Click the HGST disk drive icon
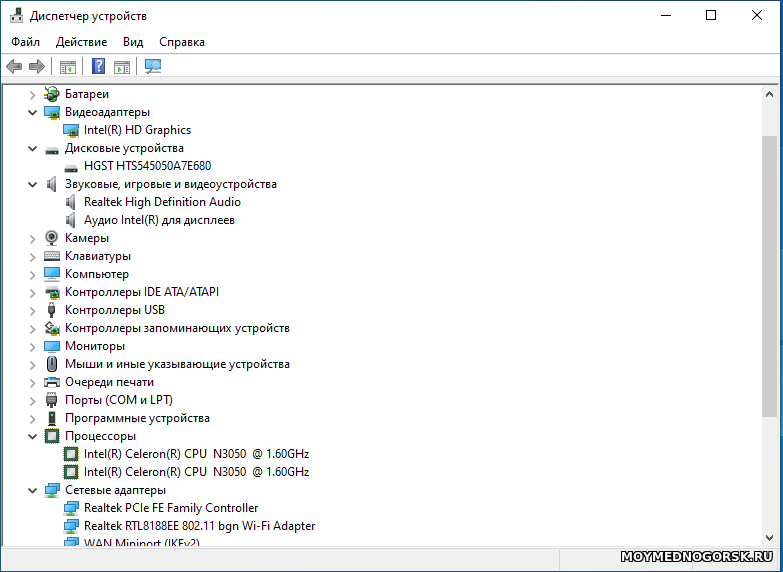783x572 pixels. click(x=71, y=167)
